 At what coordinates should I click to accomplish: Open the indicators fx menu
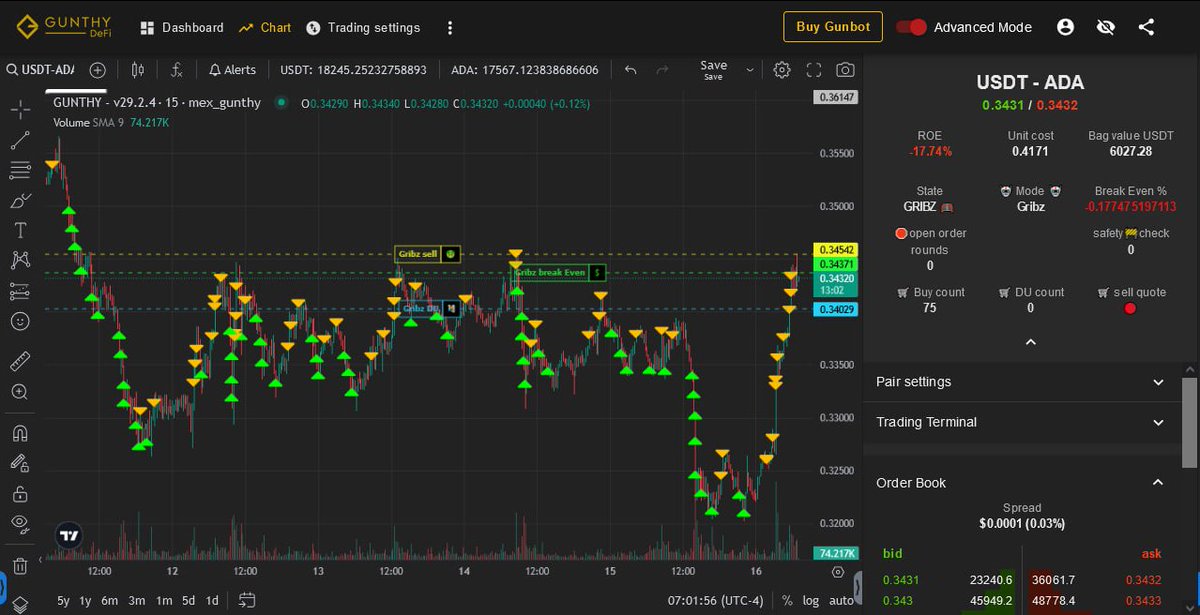point(176,70)
